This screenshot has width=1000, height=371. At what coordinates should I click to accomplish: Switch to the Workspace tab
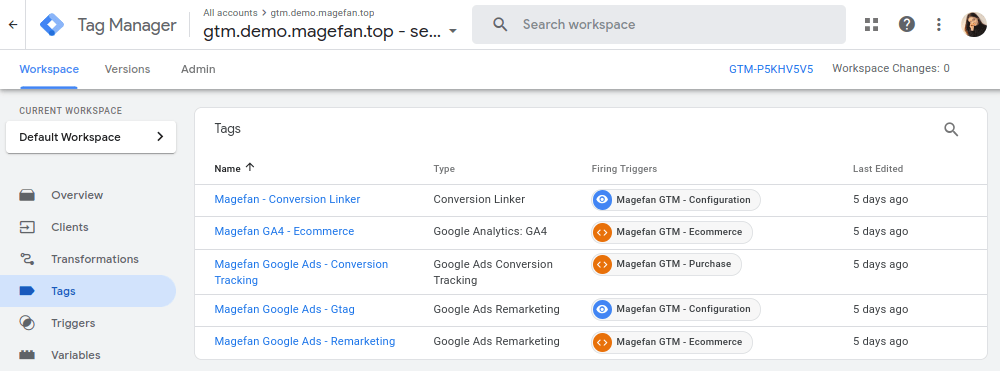point(49,69)
